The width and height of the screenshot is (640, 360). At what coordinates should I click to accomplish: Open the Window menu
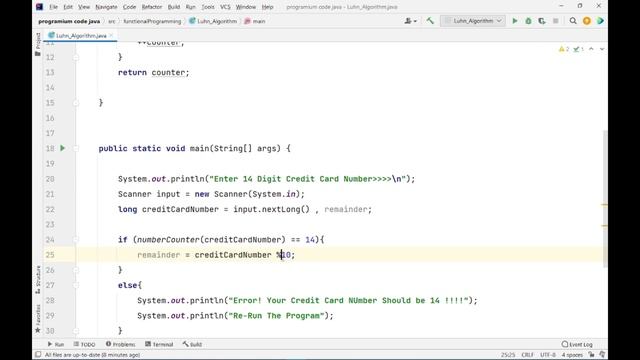(x=246, y=7)
